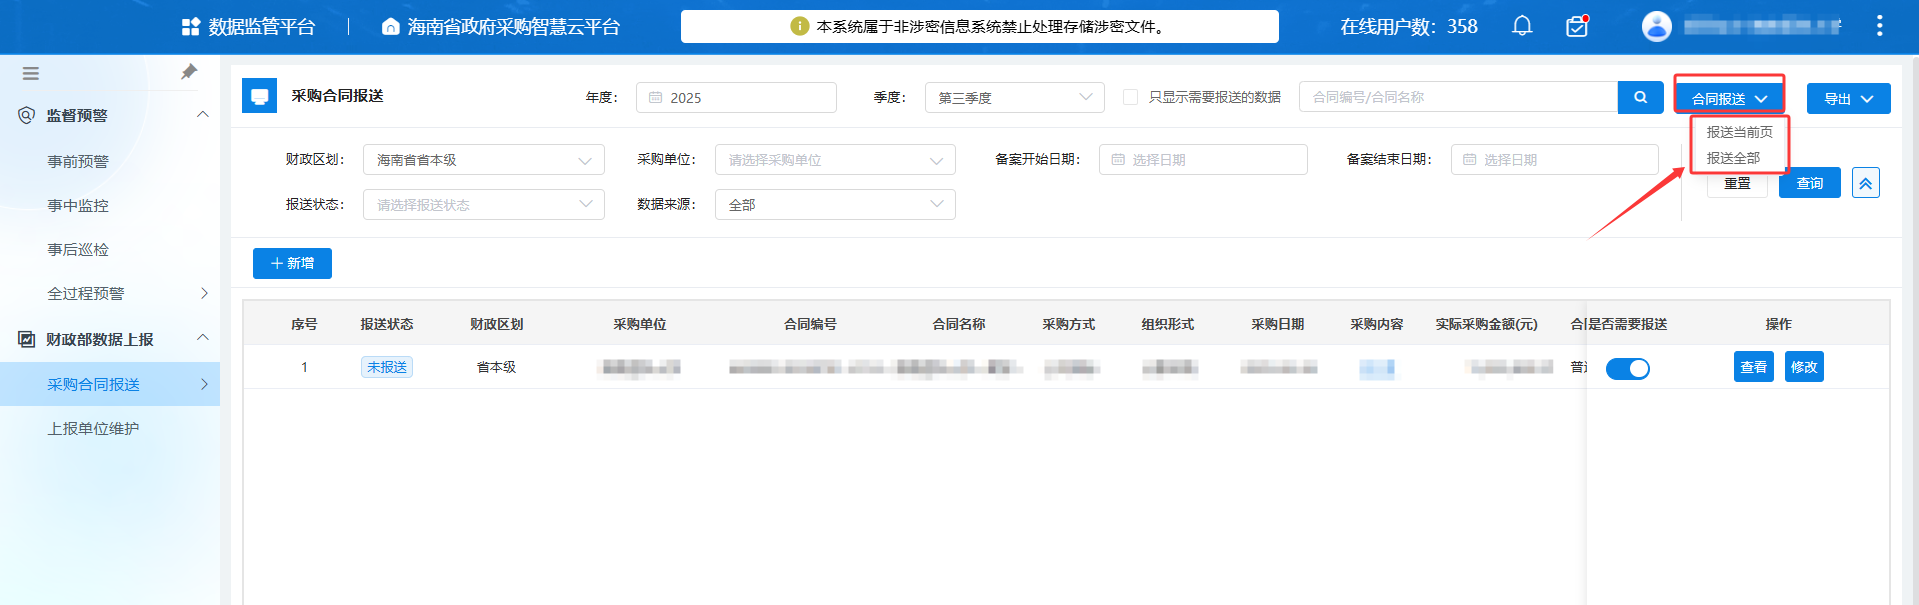Click the notification bell icon
The image size is (1919, 605).
click(x=1522, y=26)
